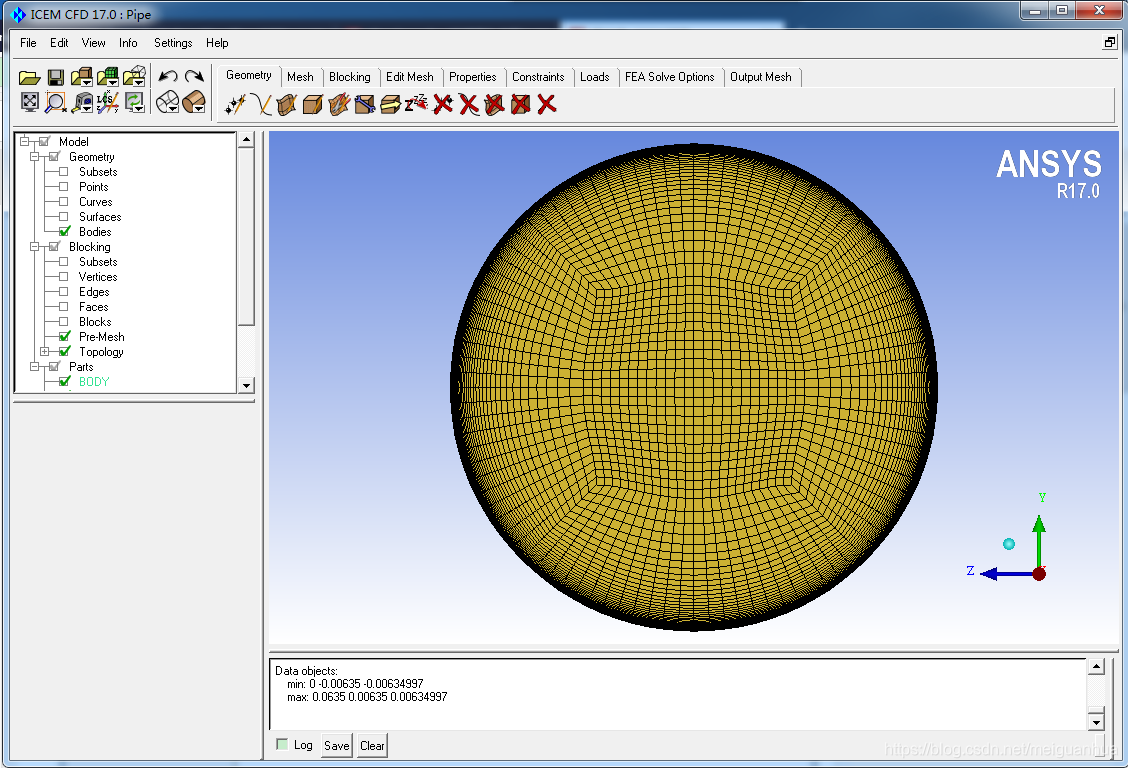Collapse the Model tree node
Viewport: 1128px width, 768px height.
coord(24,142)
